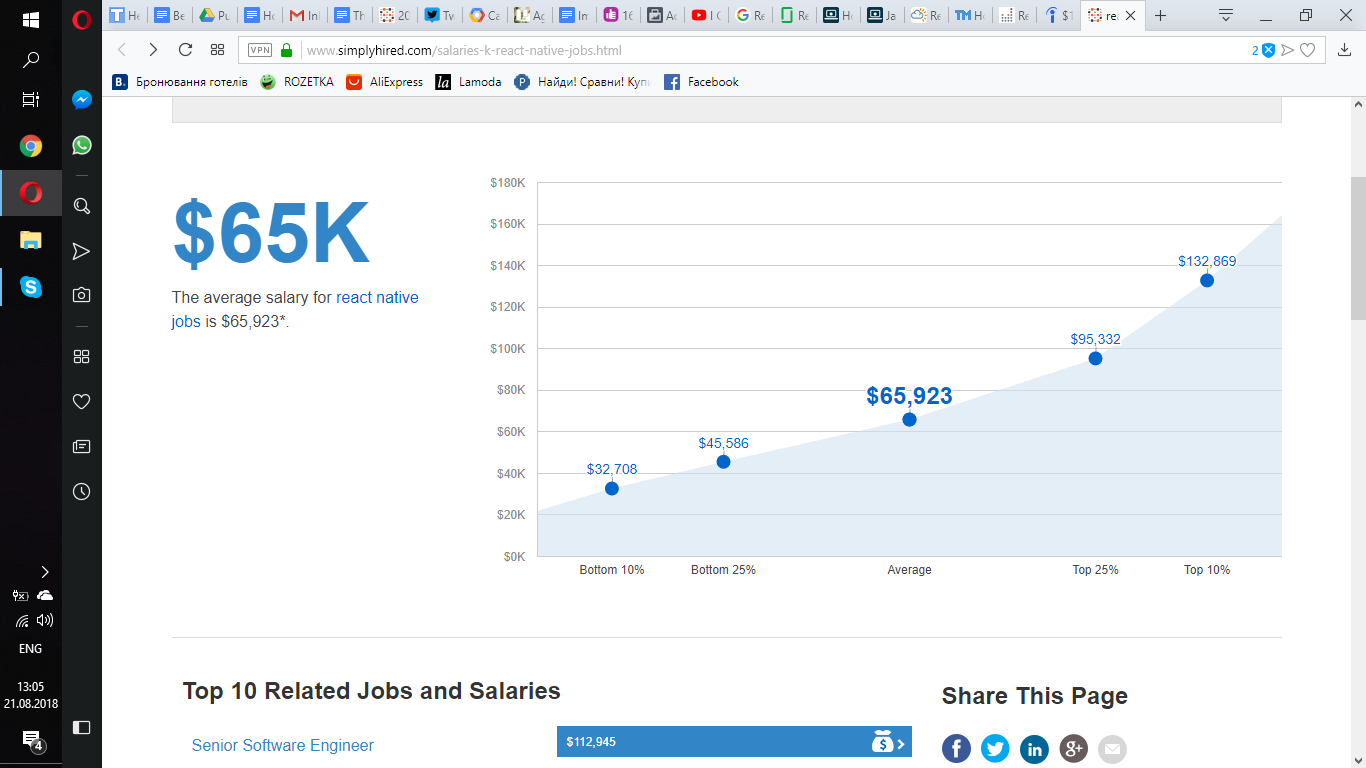1366x768 pixels.
Task: Share this page on Google Plus
Action: pyautogui.click(x=1073, y=748)
